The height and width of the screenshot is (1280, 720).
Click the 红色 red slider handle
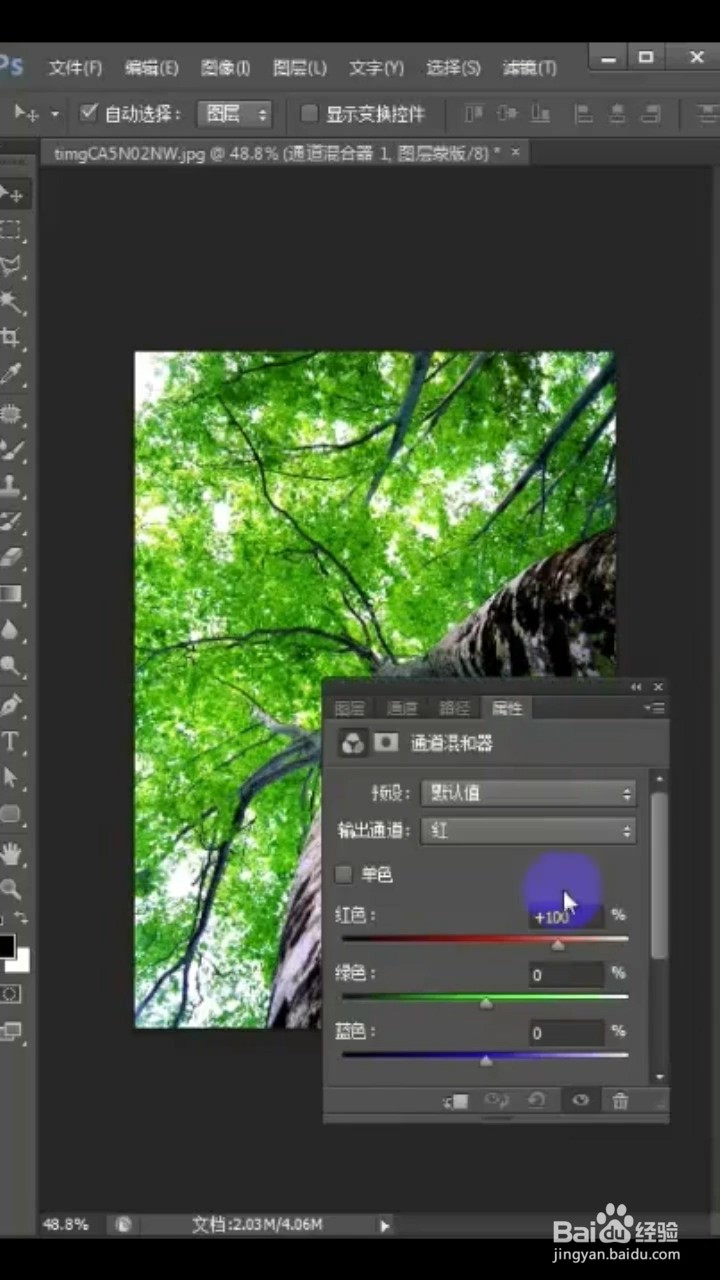(558, 945)
